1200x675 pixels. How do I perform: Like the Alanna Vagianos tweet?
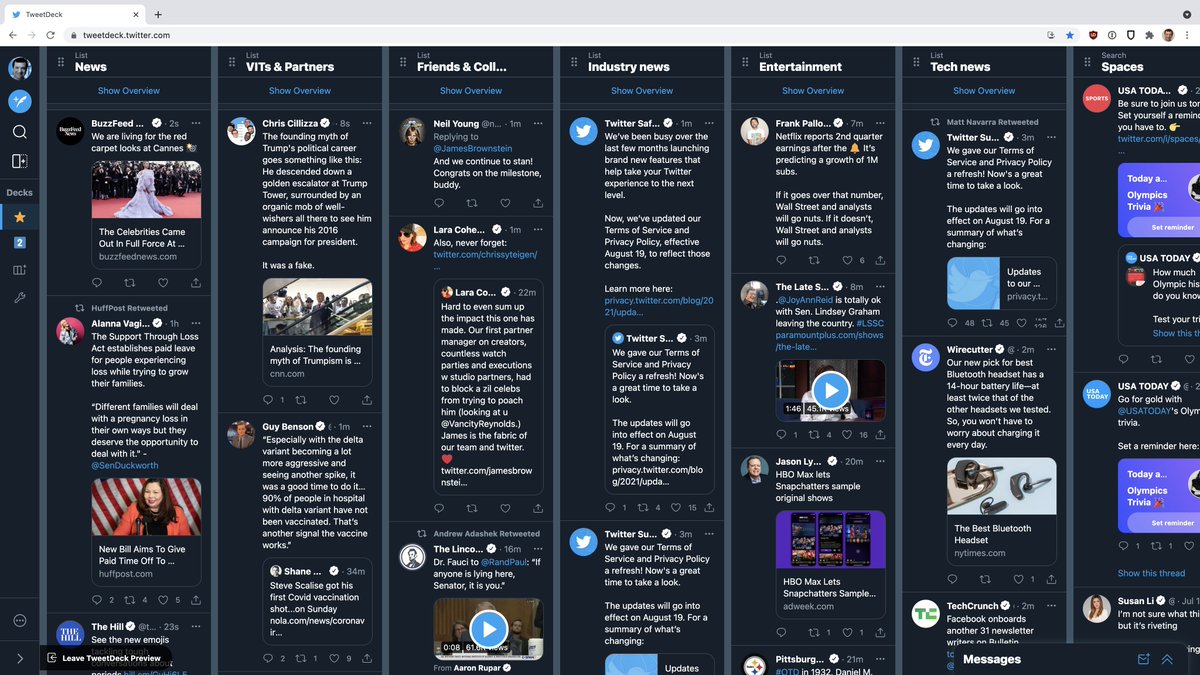click(162, 600)
